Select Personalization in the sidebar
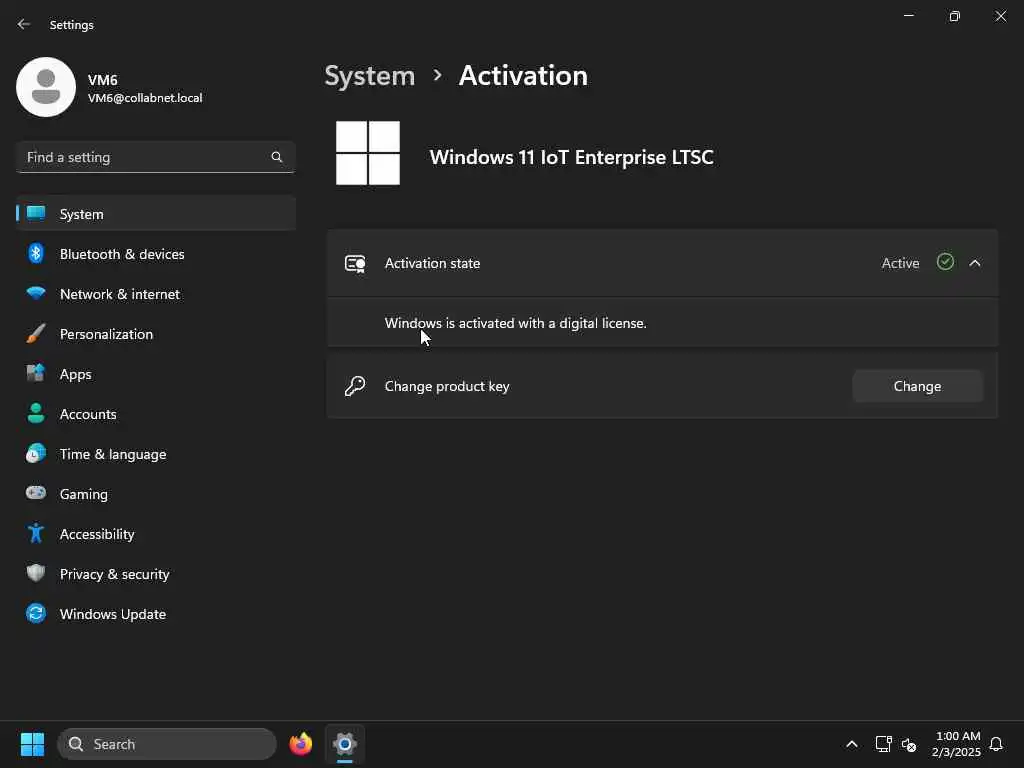This screenshot has width=1024, height=768. (x=156, y=334)
